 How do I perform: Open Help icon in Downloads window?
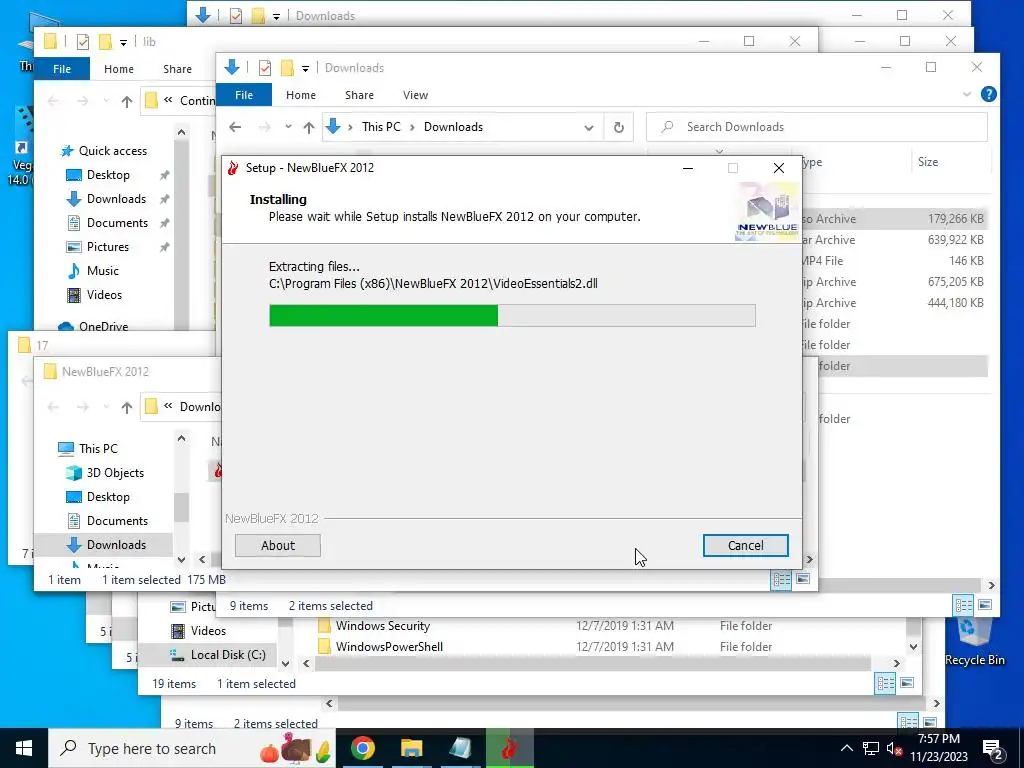tap(989, 95)
